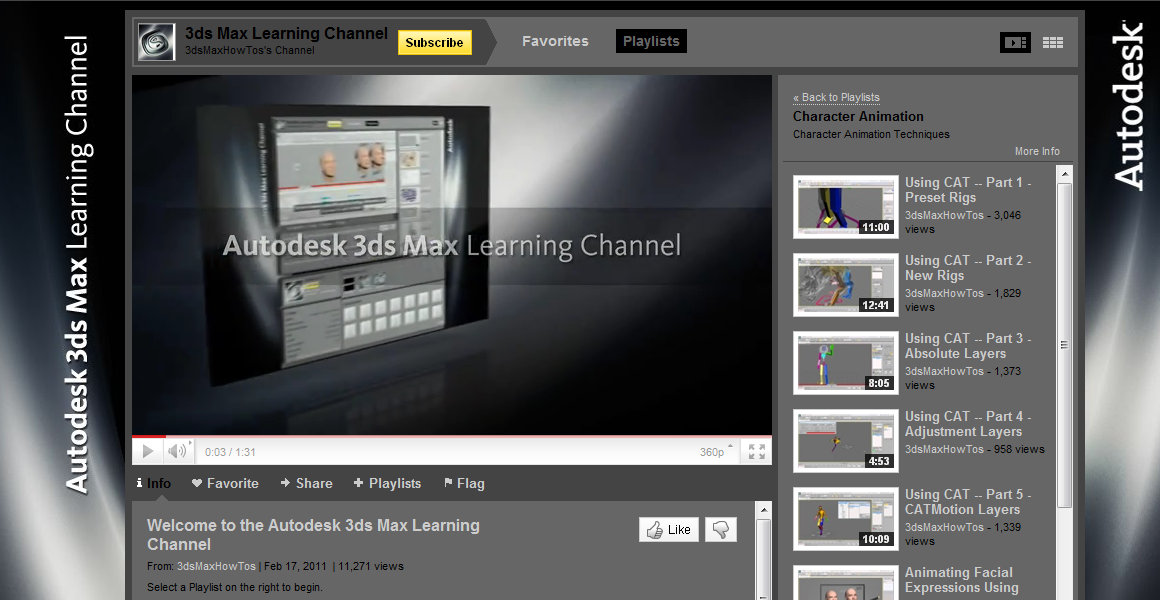The image size is (1160, 600).
Task: Expand the volume slider arrow
Action: pyautogui.click(x=192, y=444)
